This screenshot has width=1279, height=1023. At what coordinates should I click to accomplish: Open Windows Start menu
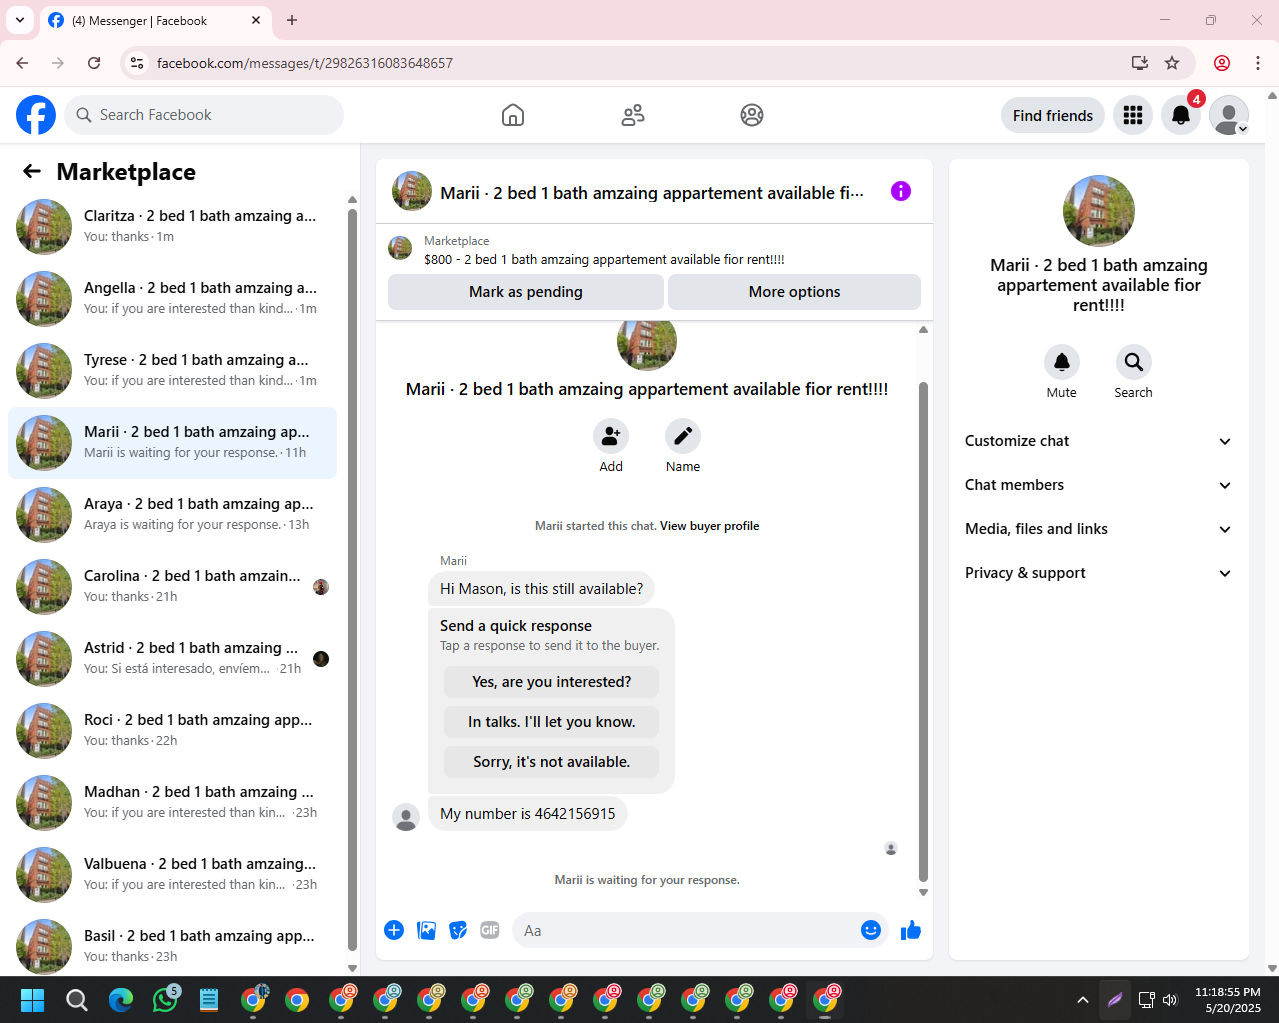coord(33,1000)
